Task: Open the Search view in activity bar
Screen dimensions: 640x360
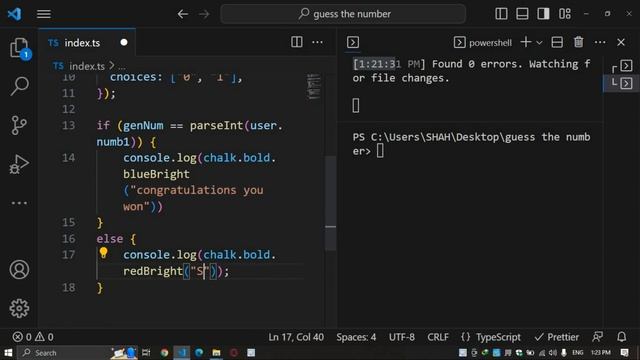Action: click(19, 86)
